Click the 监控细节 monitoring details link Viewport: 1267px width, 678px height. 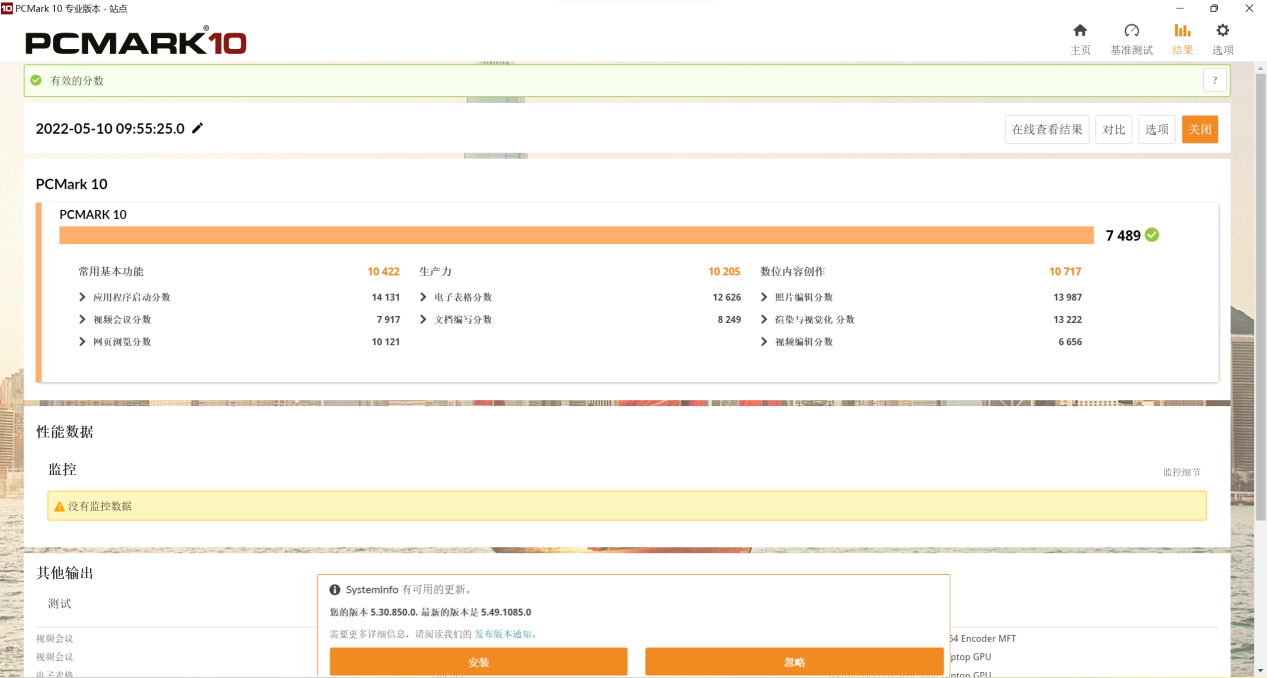pos(1181,472)
